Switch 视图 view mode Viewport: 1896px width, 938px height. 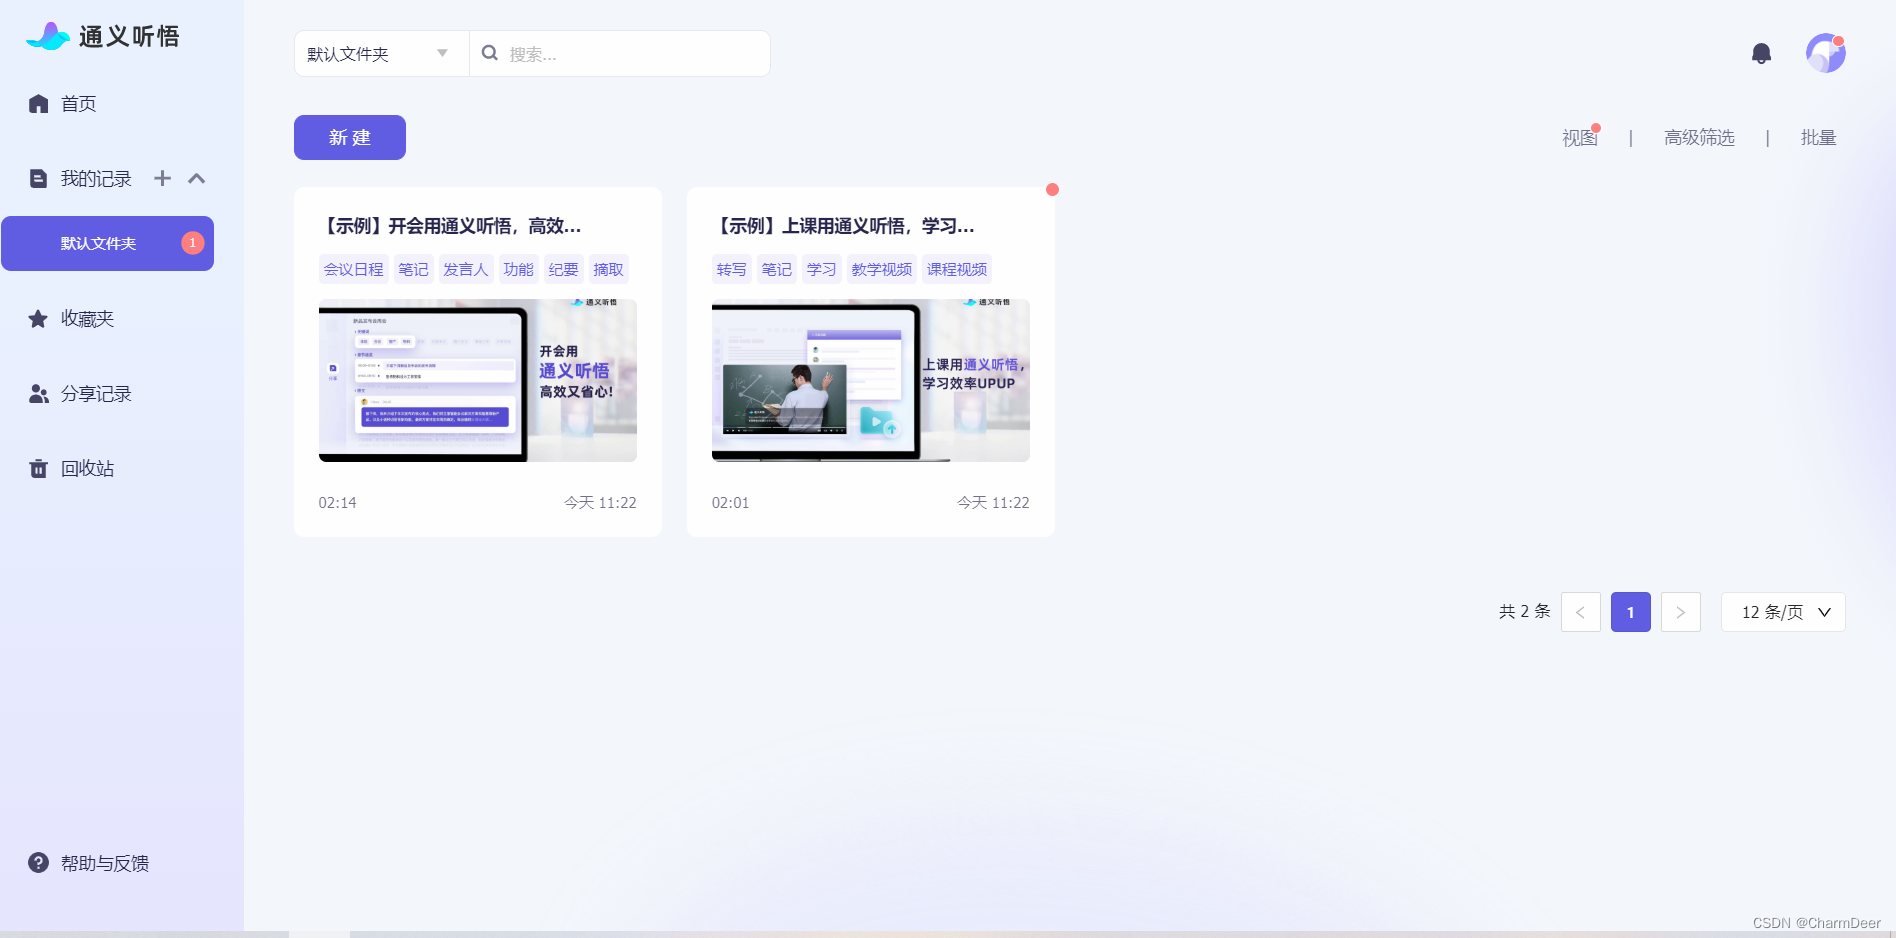[x=1580, y=138]
